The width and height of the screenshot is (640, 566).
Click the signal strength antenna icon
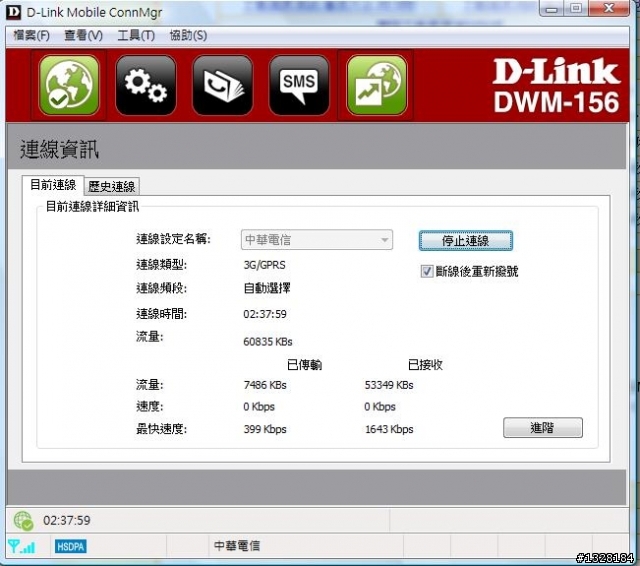[x=22, y=546]
